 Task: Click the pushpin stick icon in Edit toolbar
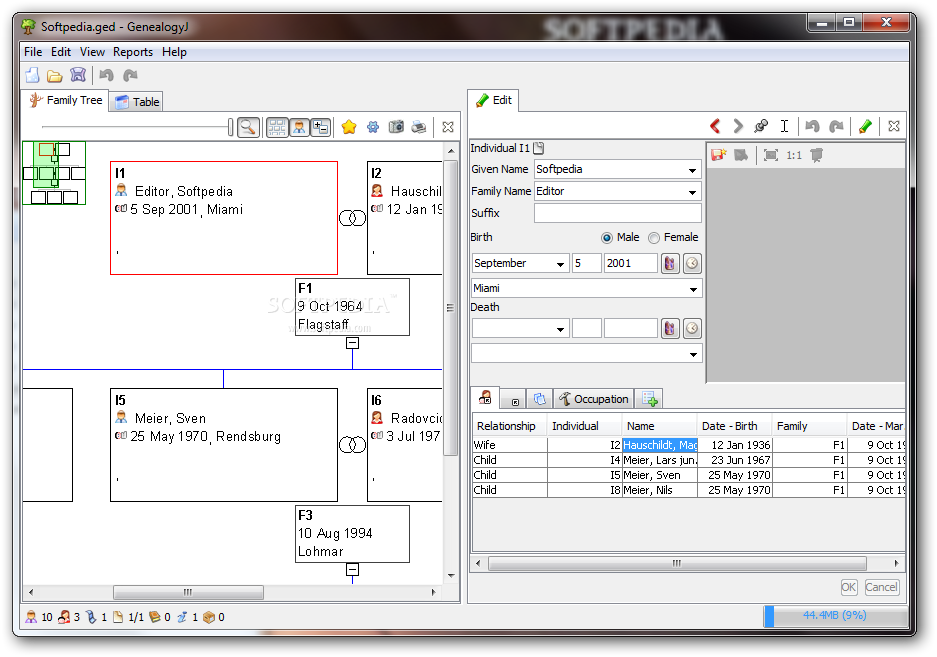(x=761, y=126)
